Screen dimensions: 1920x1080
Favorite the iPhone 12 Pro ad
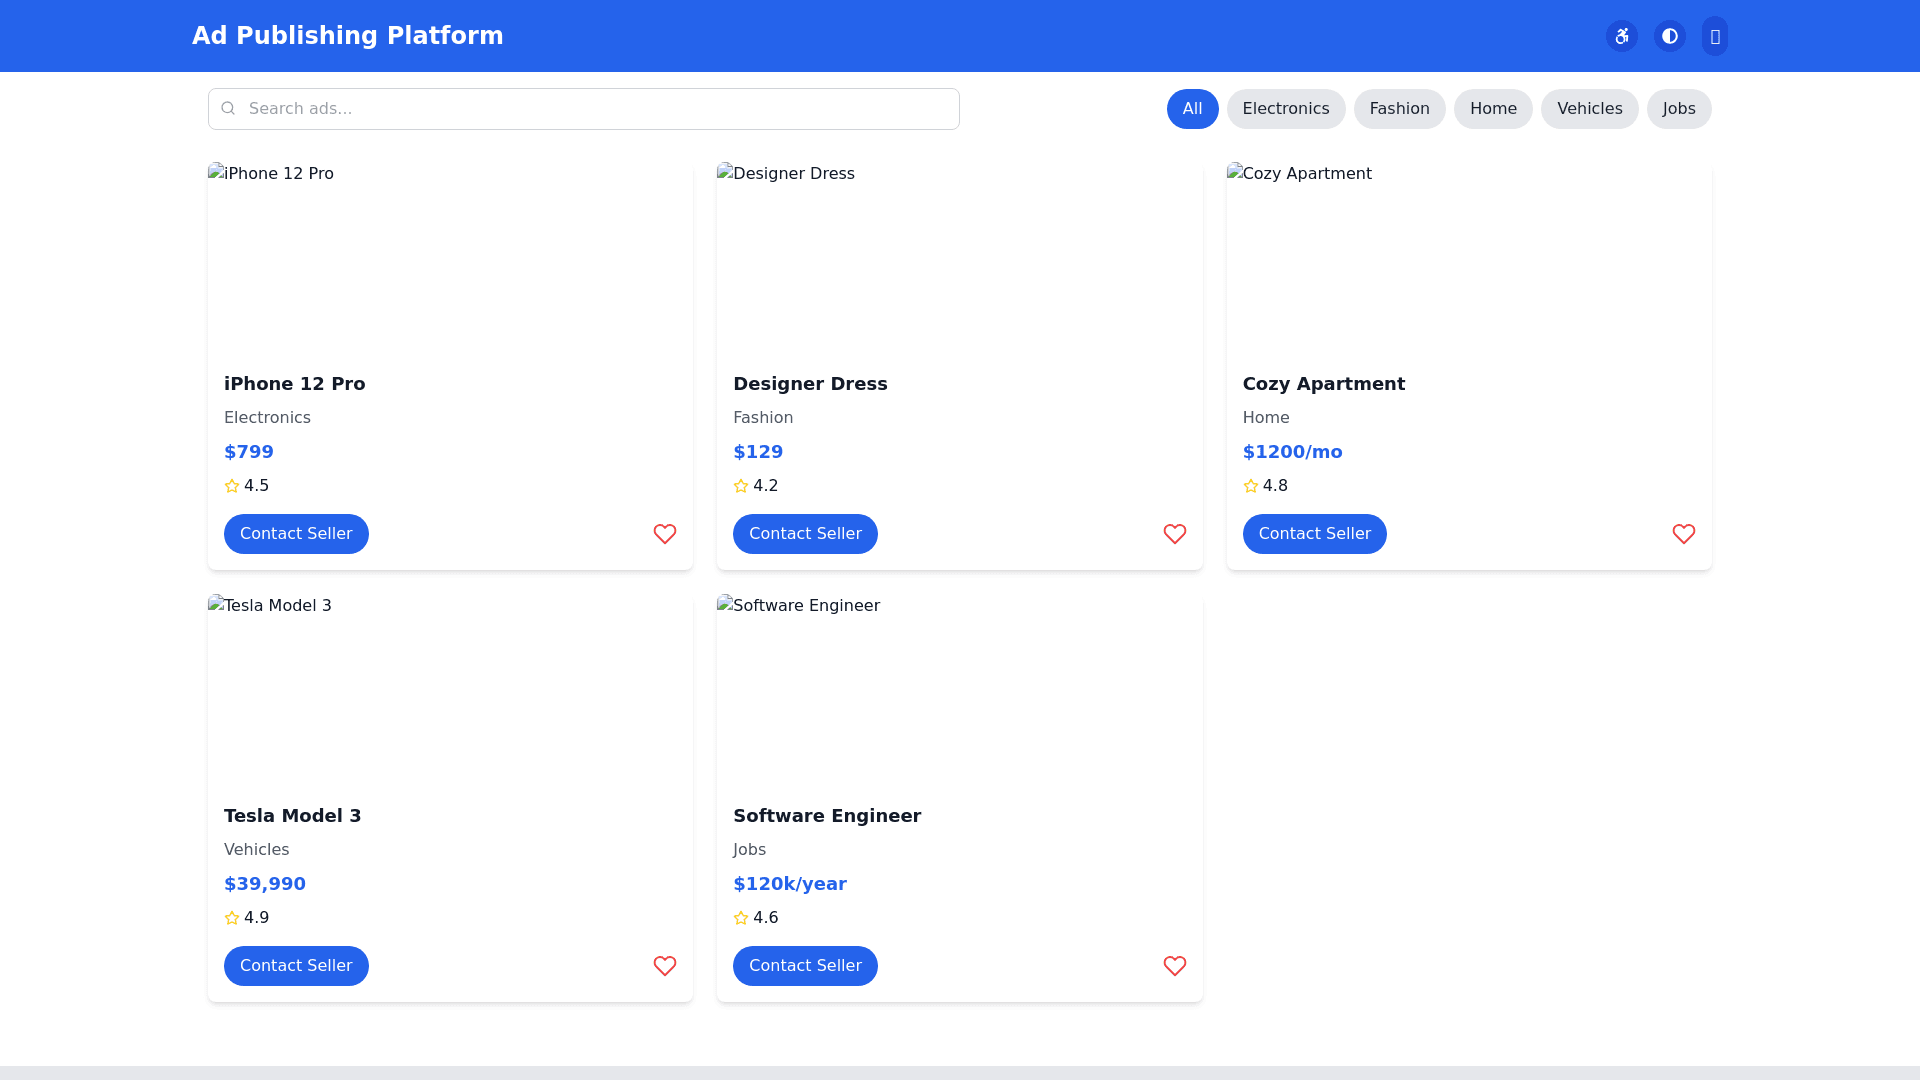click(665, 534)
